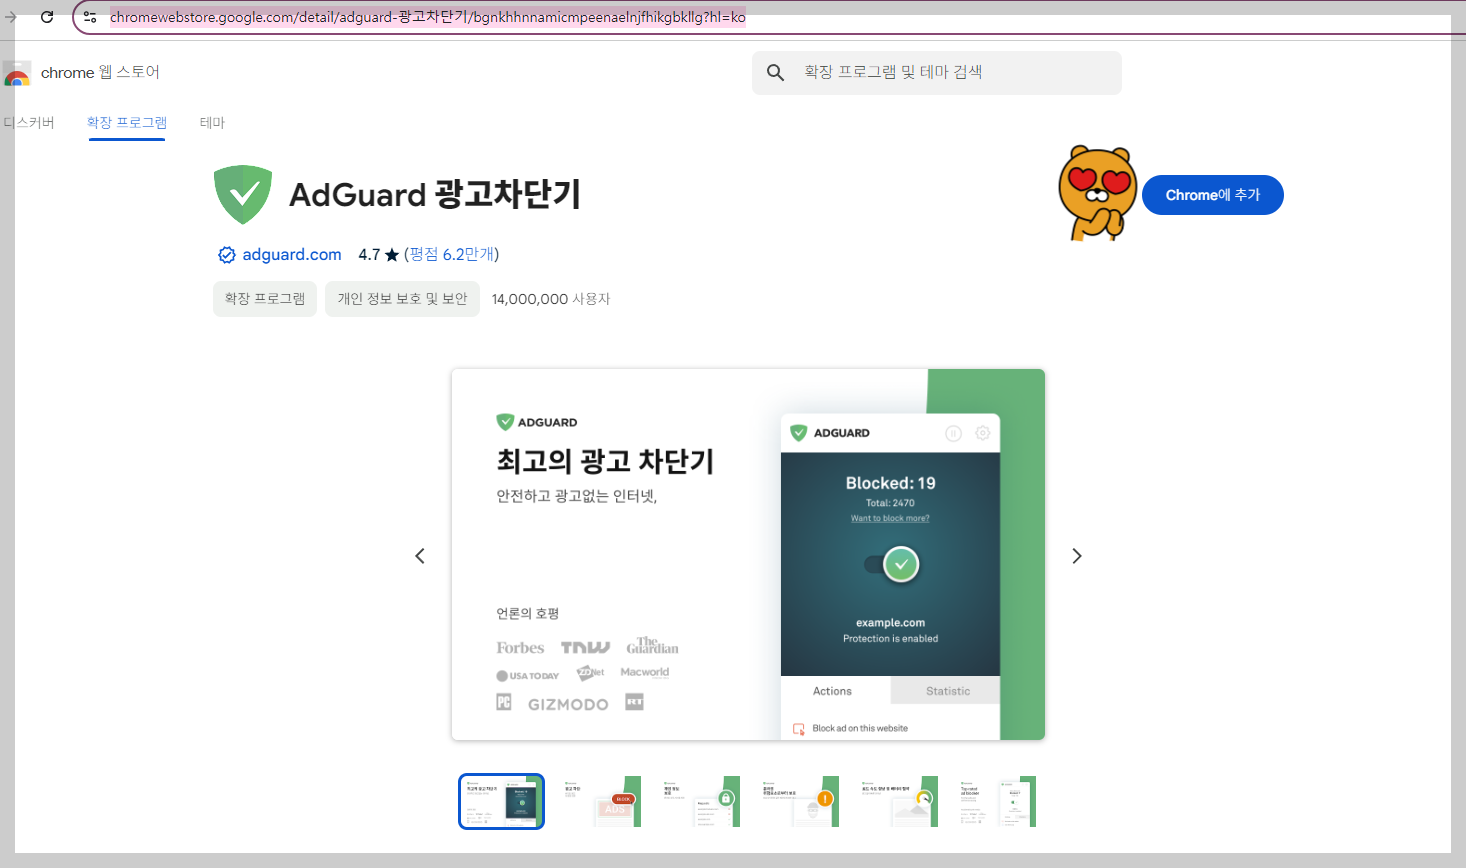Select the second thumbnail with ADS block
The height and width of the screenshot is (868, 1466).
[600, 801]
